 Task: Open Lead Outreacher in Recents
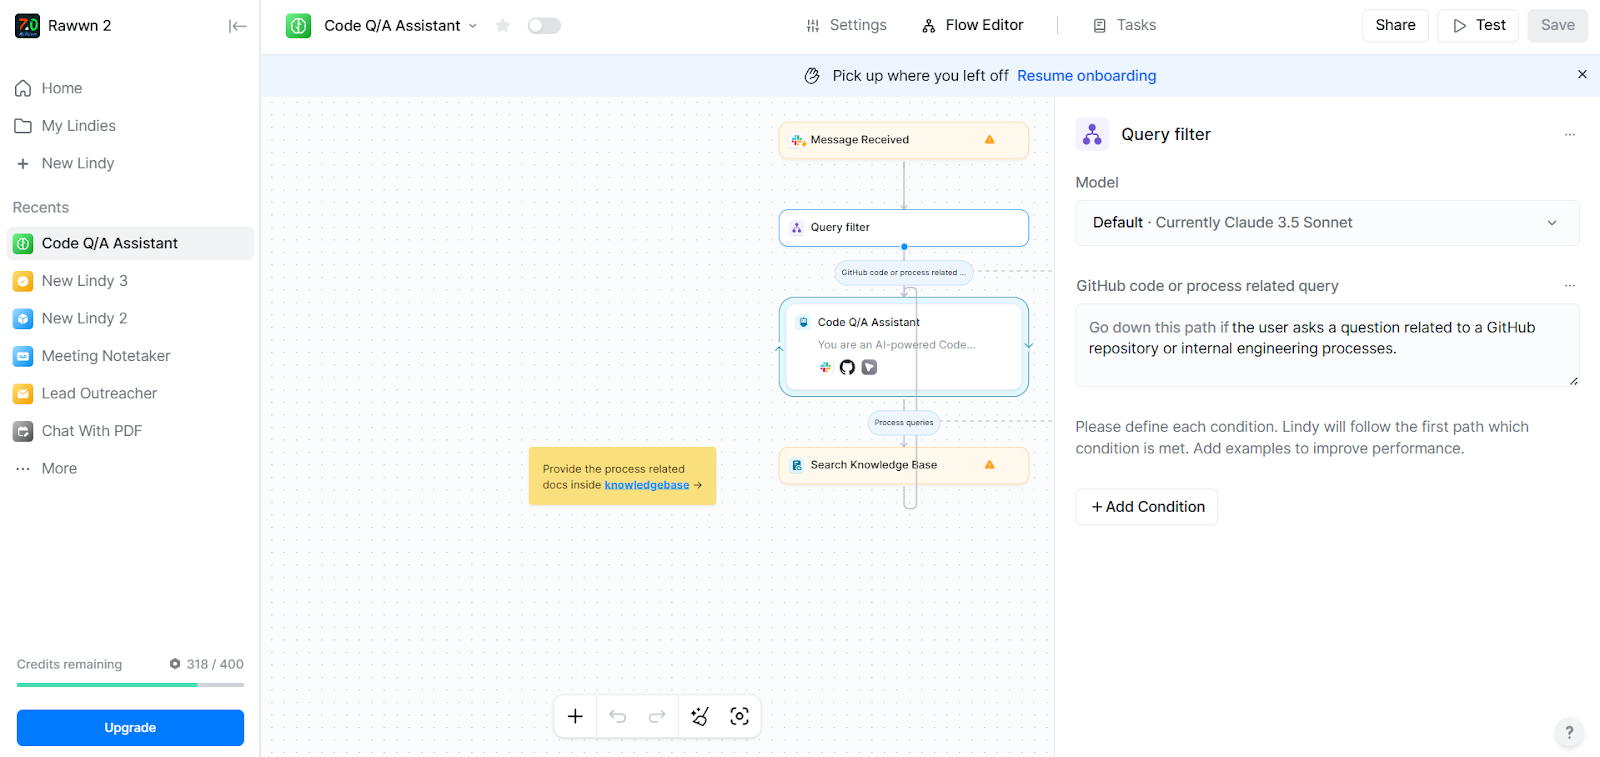pyautogui.click(x=130, y=393)
